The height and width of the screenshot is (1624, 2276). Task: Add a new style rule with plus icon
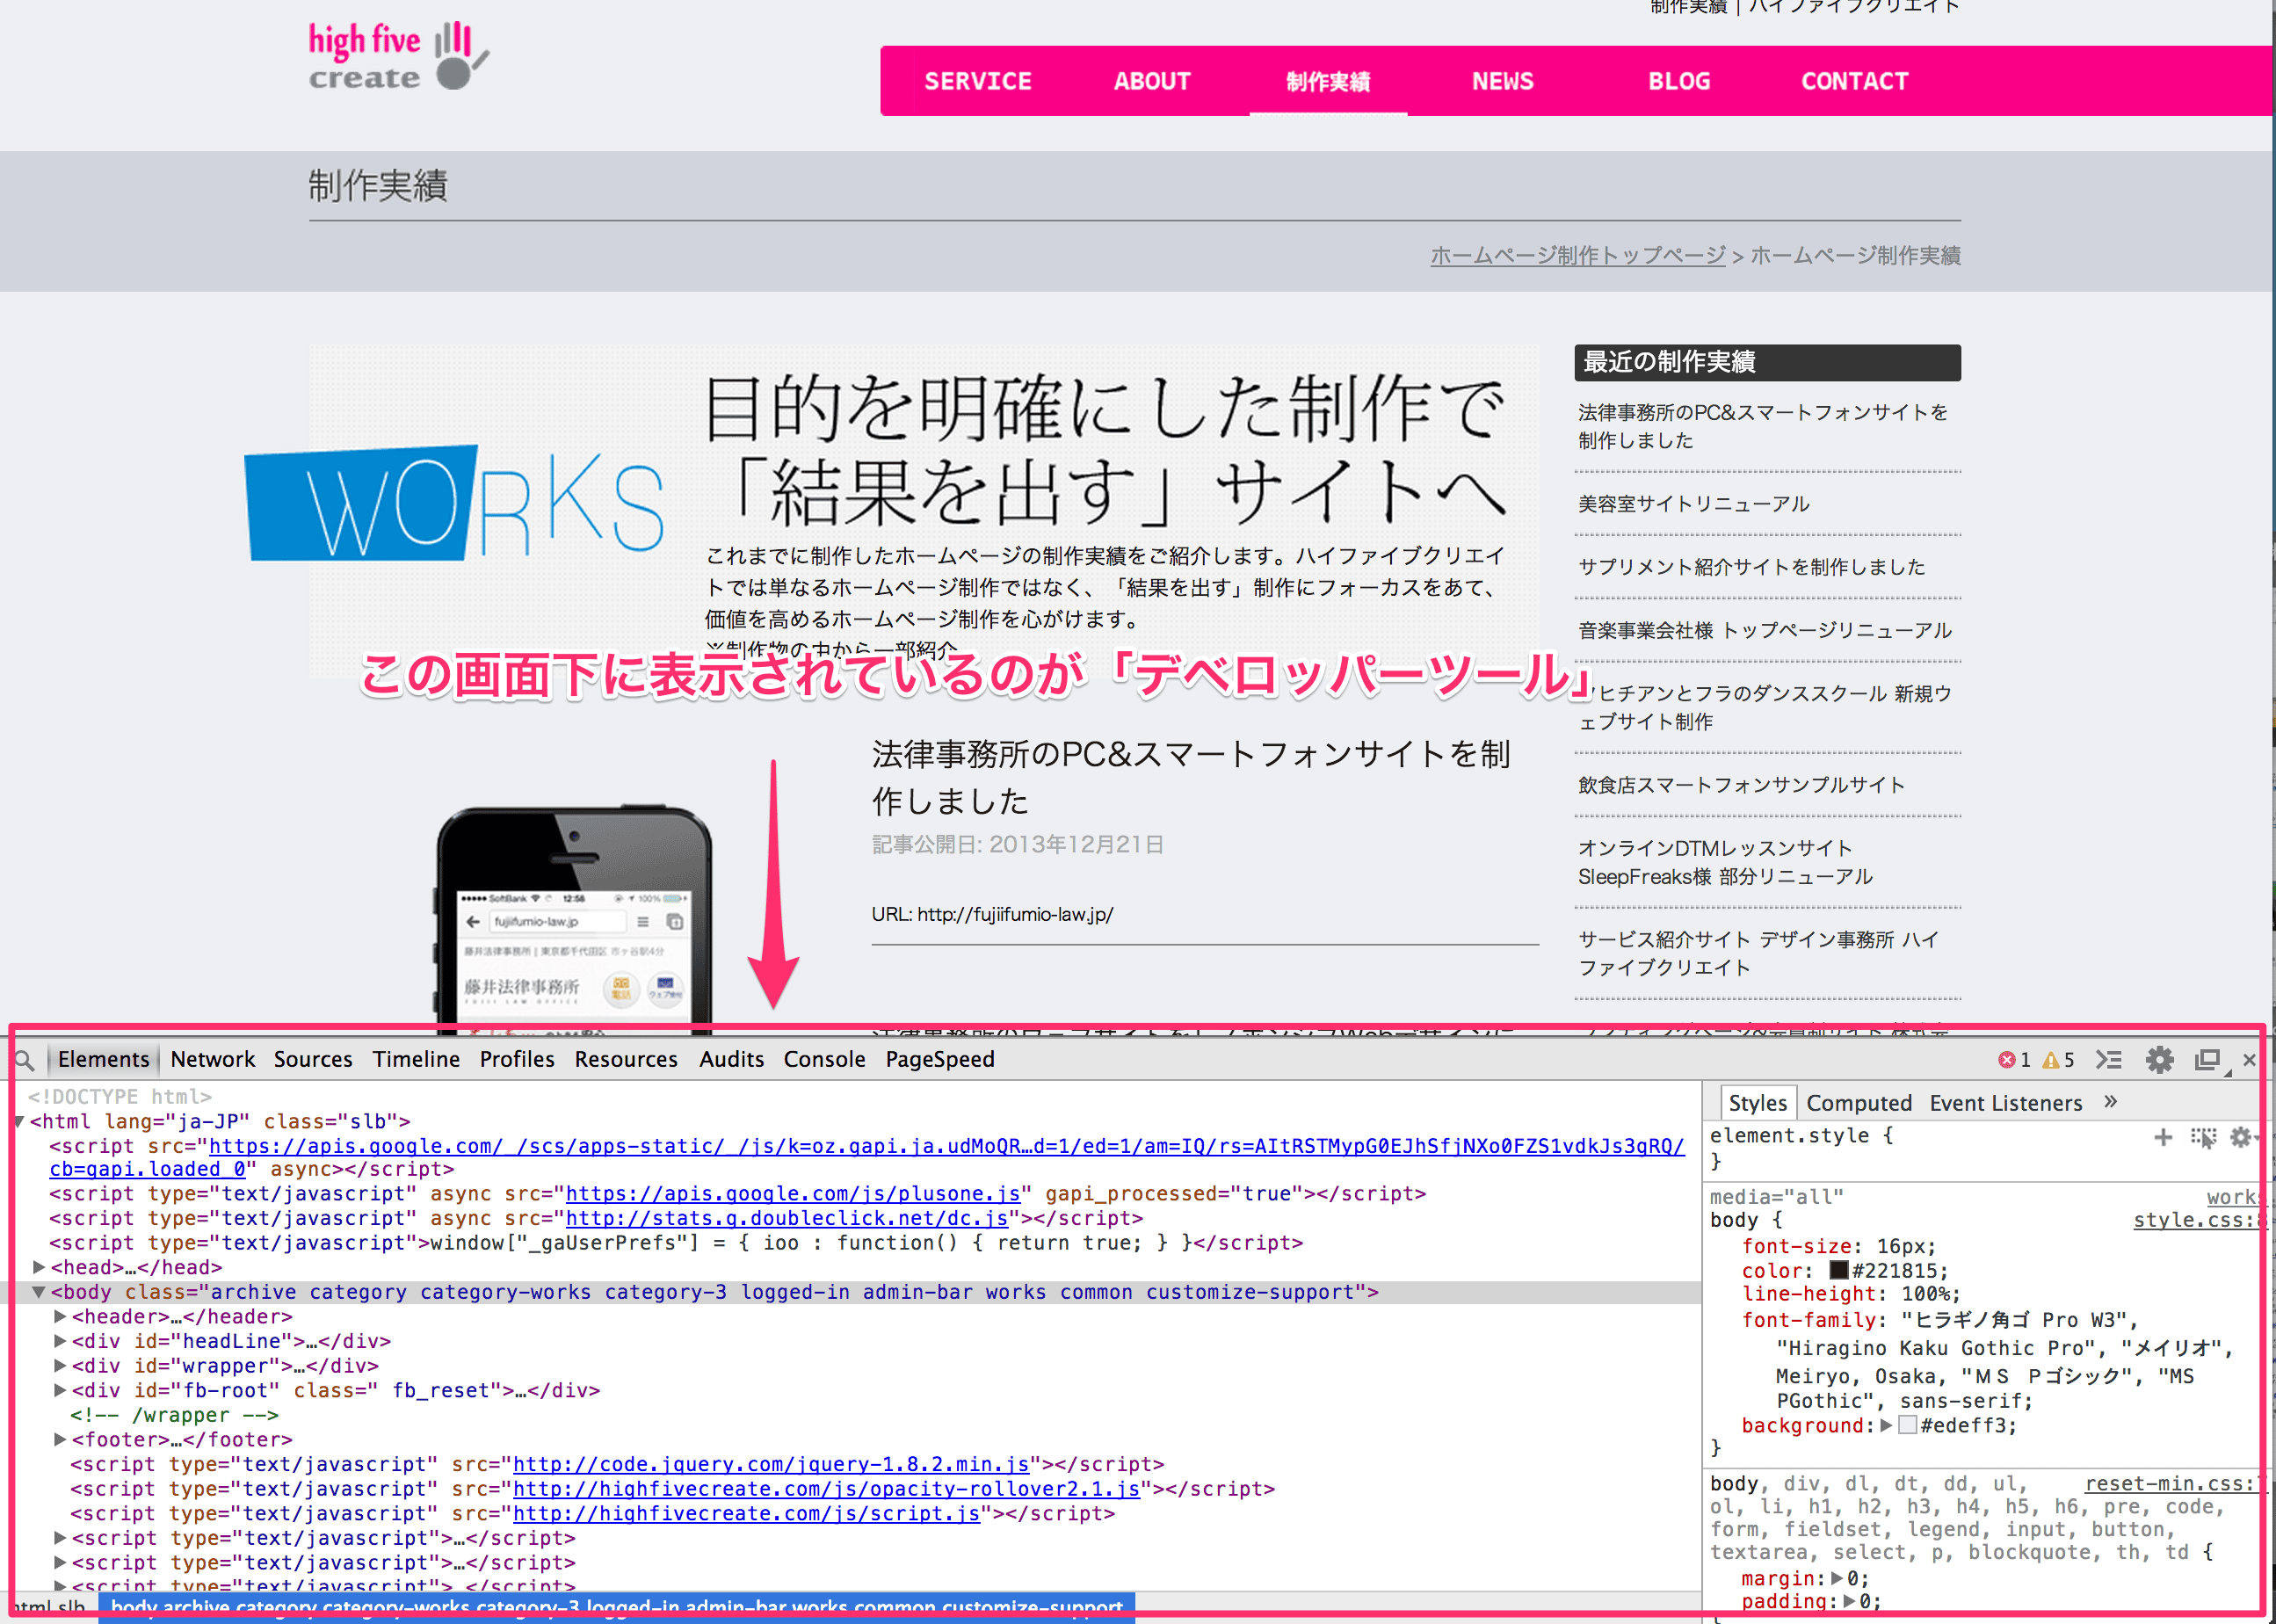coord(2163,1137)
